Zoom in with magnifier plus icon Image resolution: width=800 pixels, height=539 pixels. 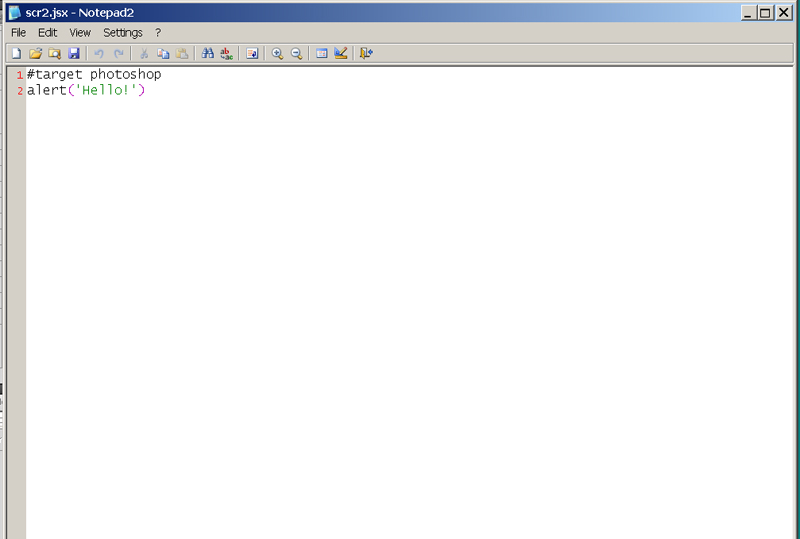point(278,53)
